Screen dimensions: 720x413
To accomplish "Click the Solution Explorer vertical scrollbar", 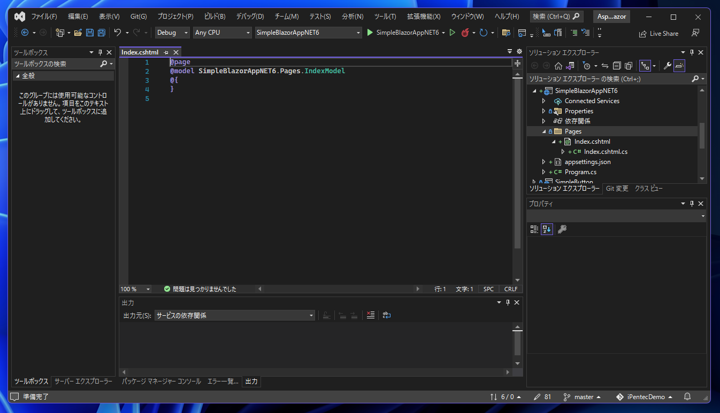I will (702, 135).
